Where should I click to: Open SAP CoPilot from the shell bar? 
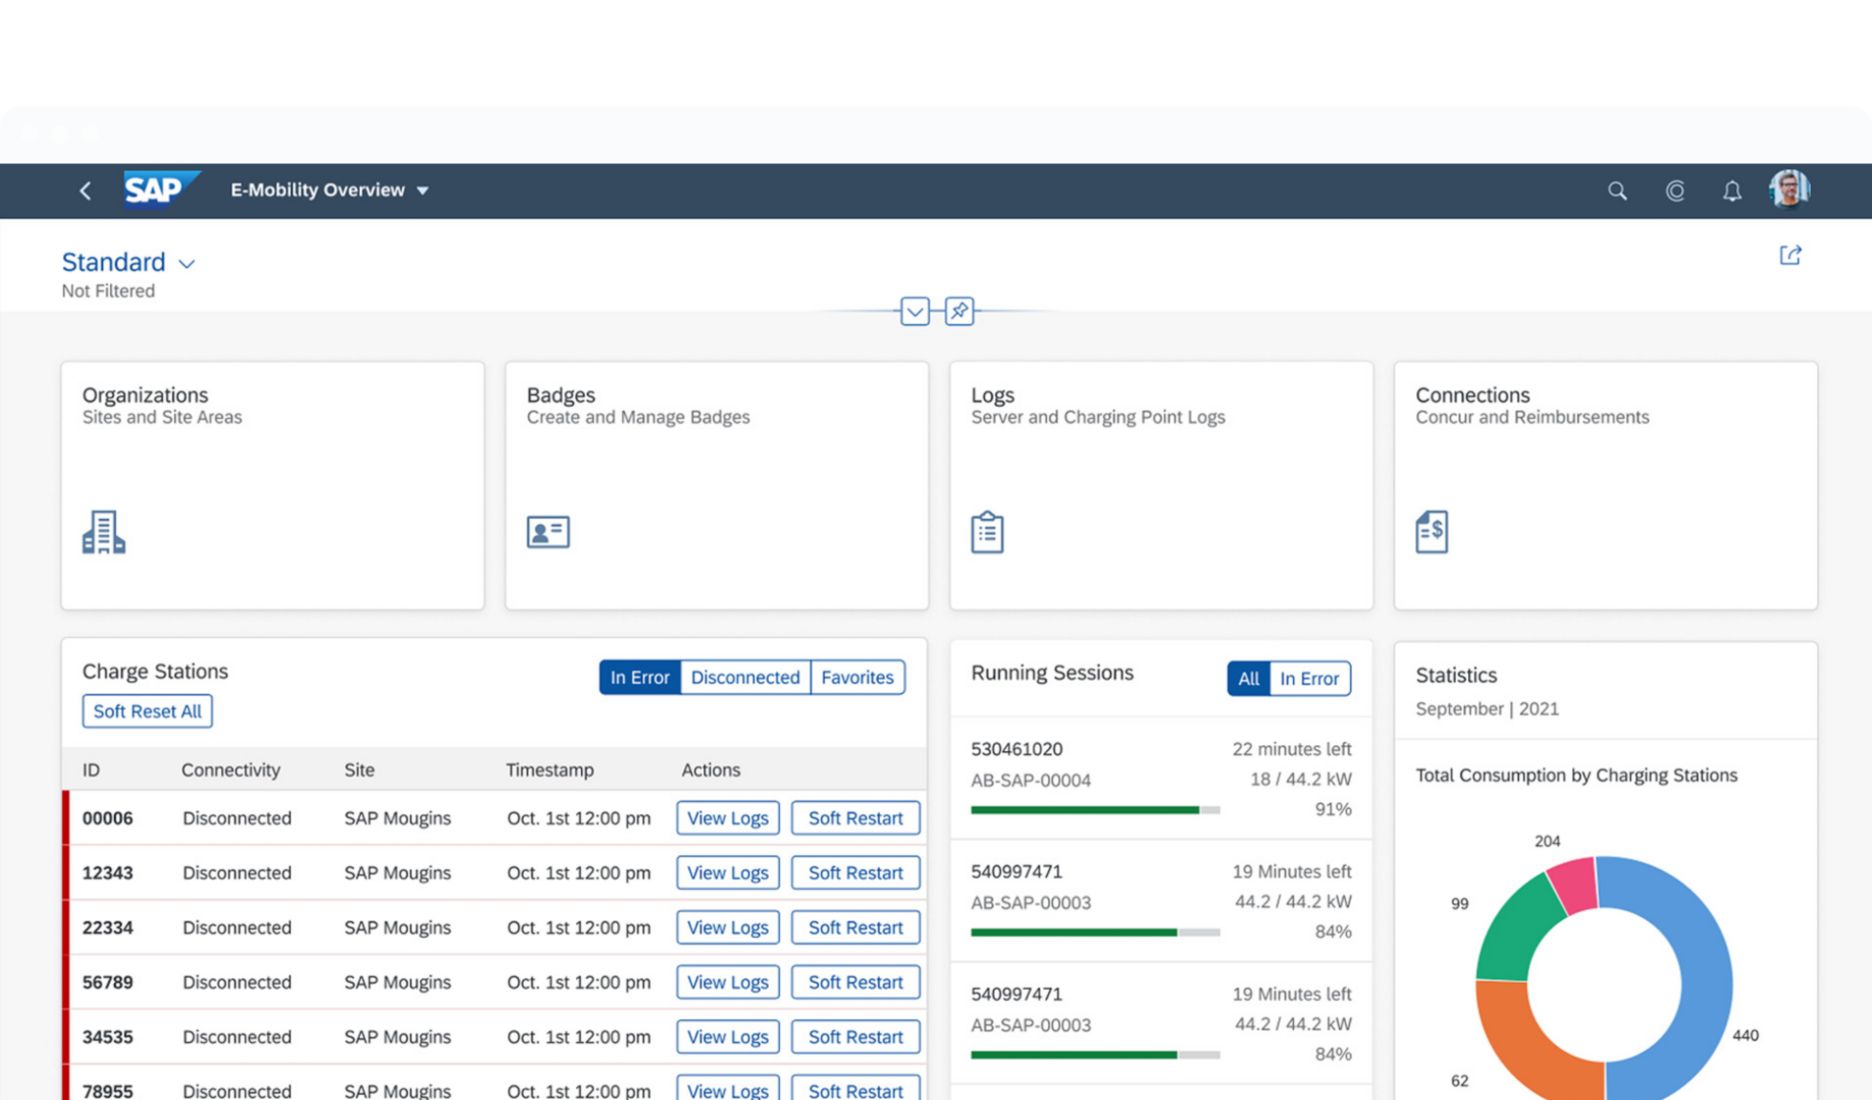pos(1675,190)
